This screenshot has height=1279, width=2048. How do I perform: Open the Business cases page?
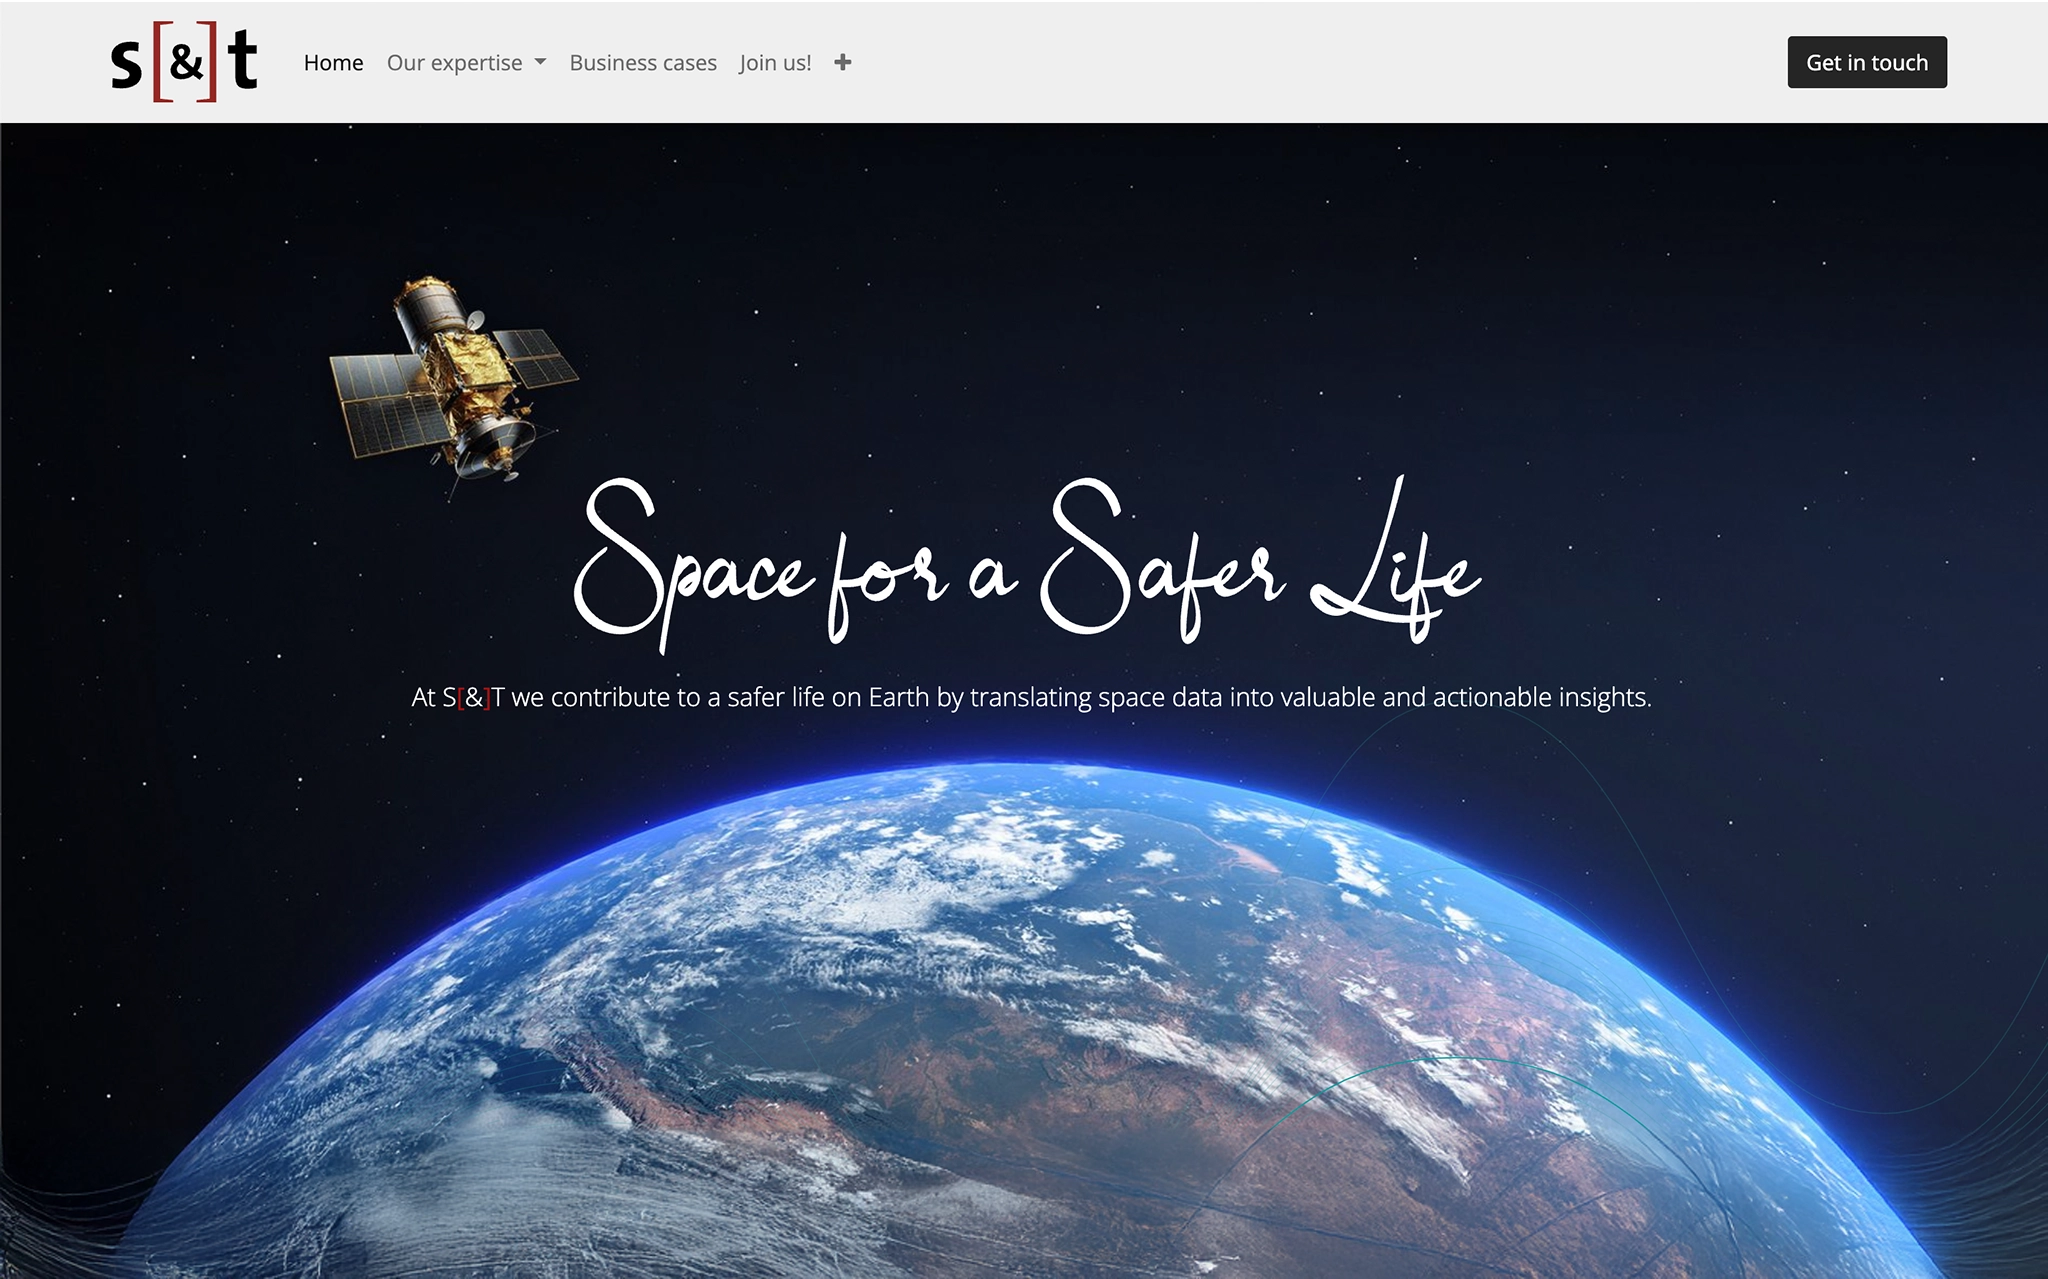tap(643, 62)
